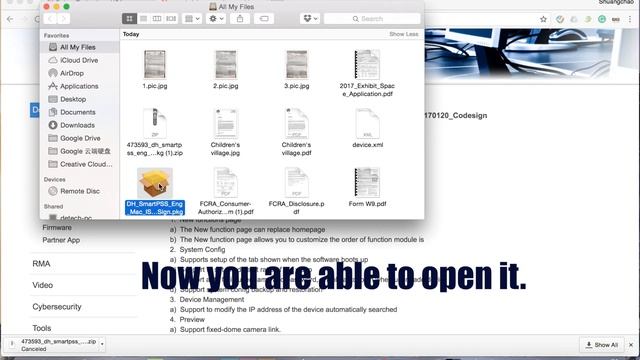This screenshot has height=360, width=640.
Task: Select Remote Disc under Devices
Action: (80, 191)
